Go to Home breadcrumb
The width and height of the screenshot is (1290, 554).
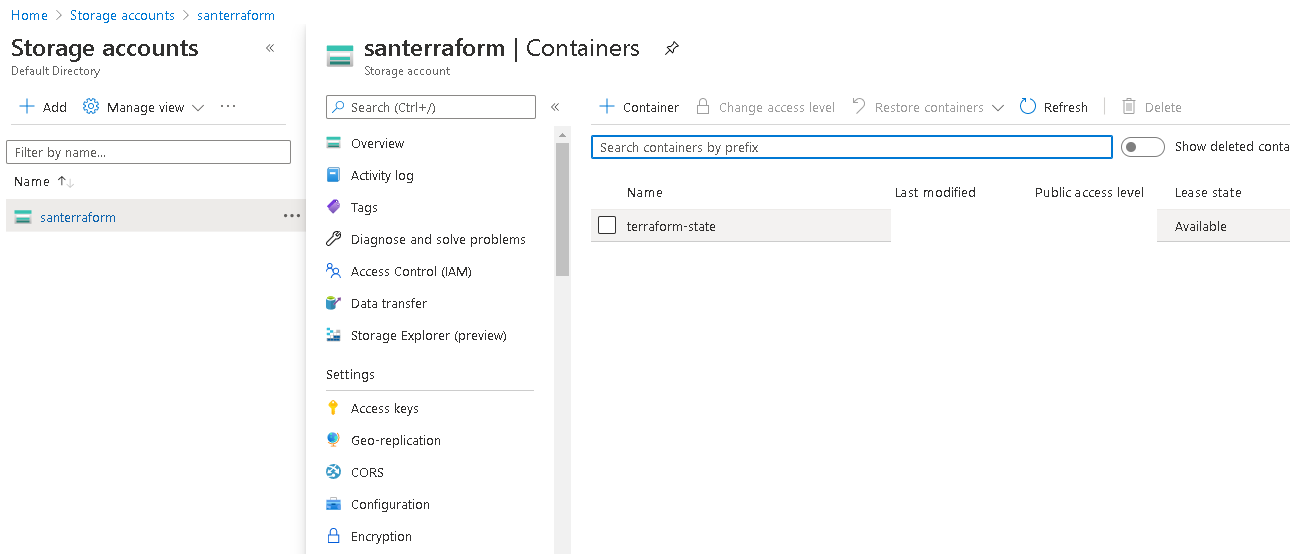click(29, 15)
